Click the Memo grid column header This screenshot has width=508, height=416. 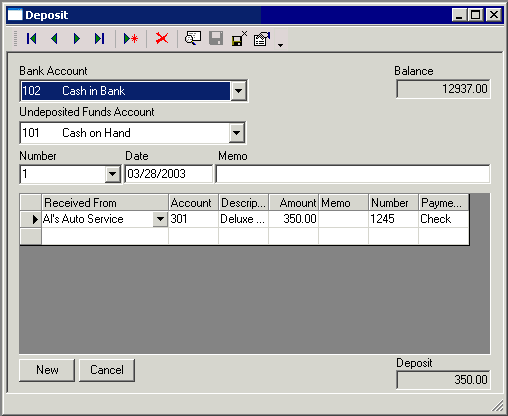coord(343,203)
